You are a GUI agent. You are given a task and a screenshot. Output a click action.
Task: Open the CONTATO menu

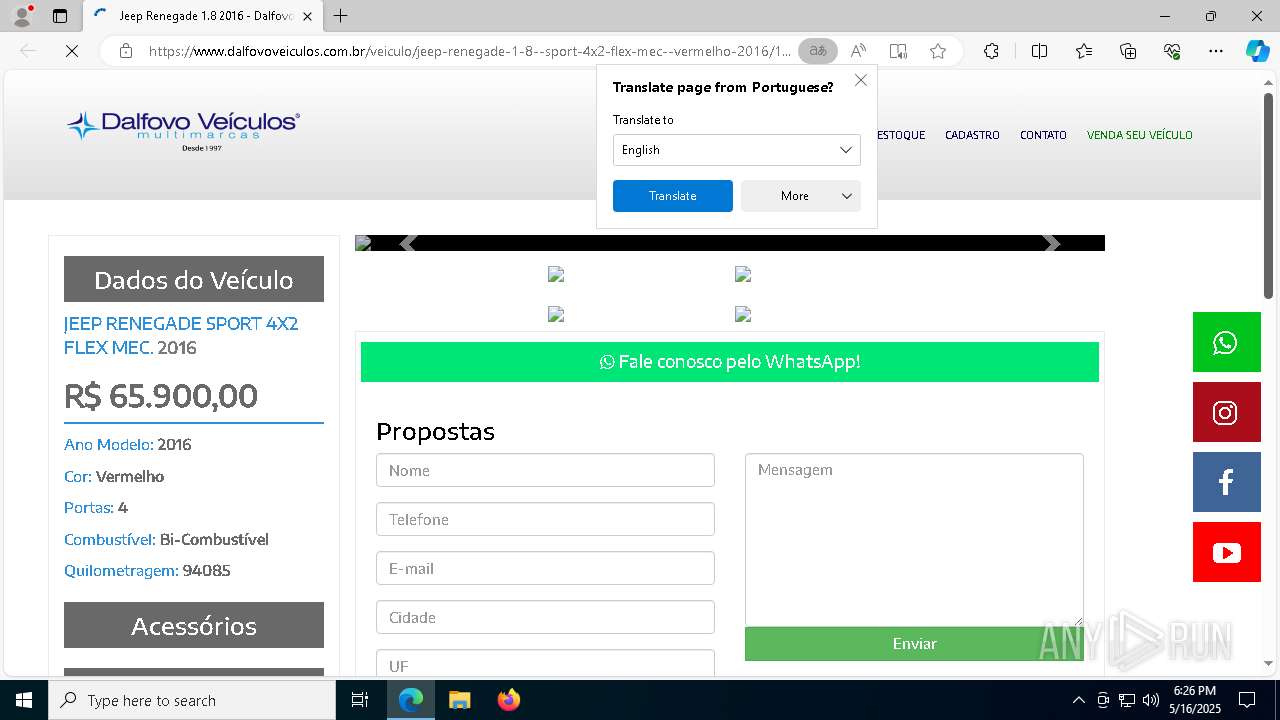click(x=1043, y=135)
